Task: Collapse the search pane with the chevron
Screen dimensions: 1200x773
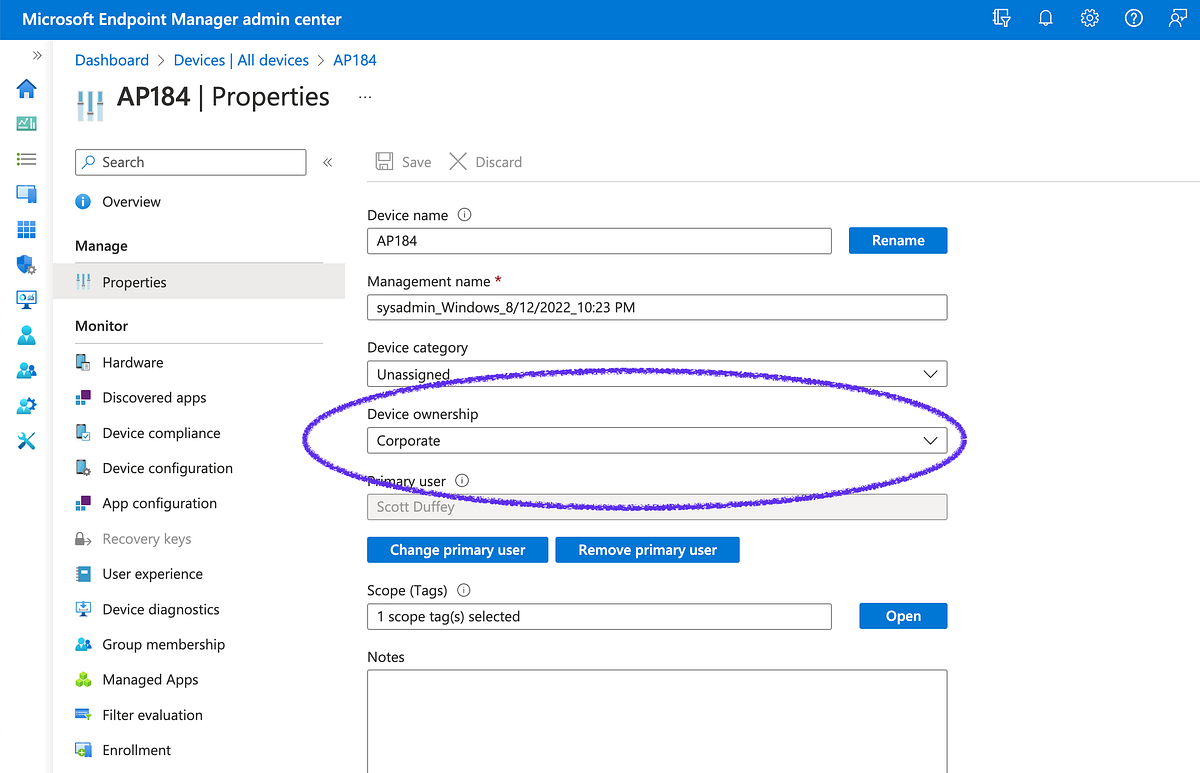Action: (327, 161)
